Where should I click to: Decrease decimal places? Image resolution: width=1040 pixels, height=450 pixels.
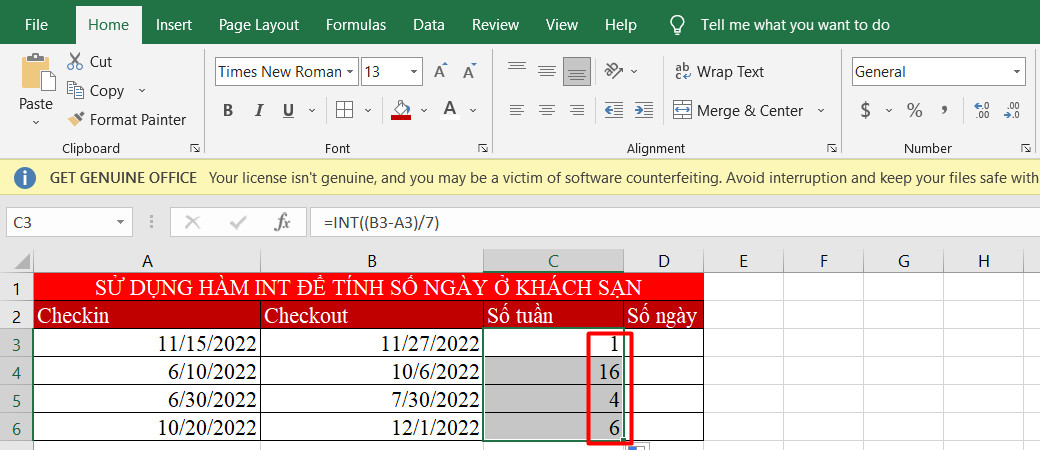point(1012,110)
